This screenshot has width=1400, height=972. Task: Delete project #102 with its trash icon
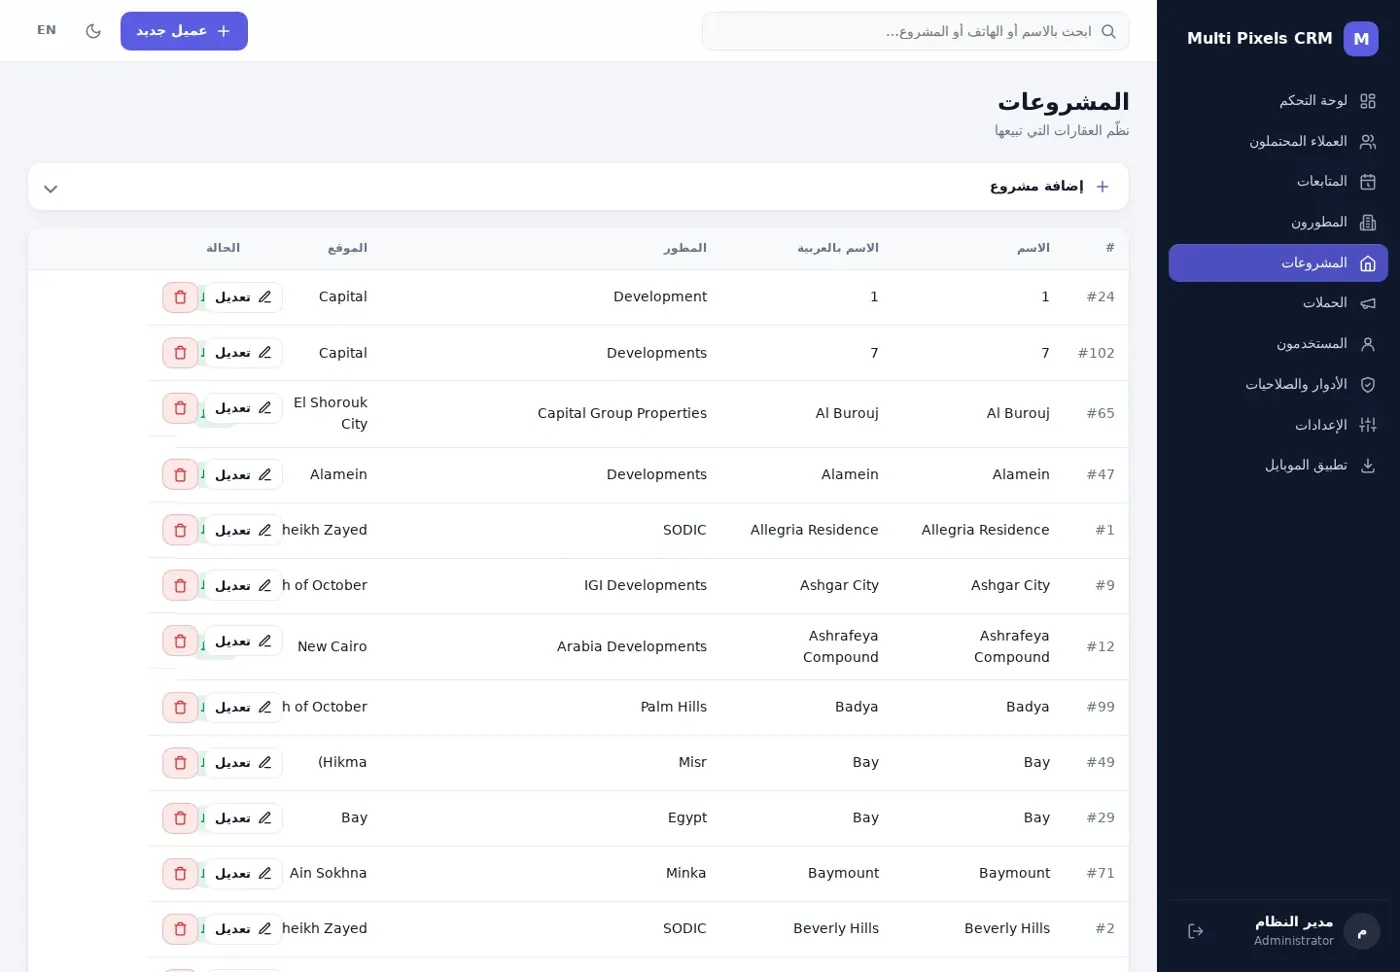(x=180, y=353)
